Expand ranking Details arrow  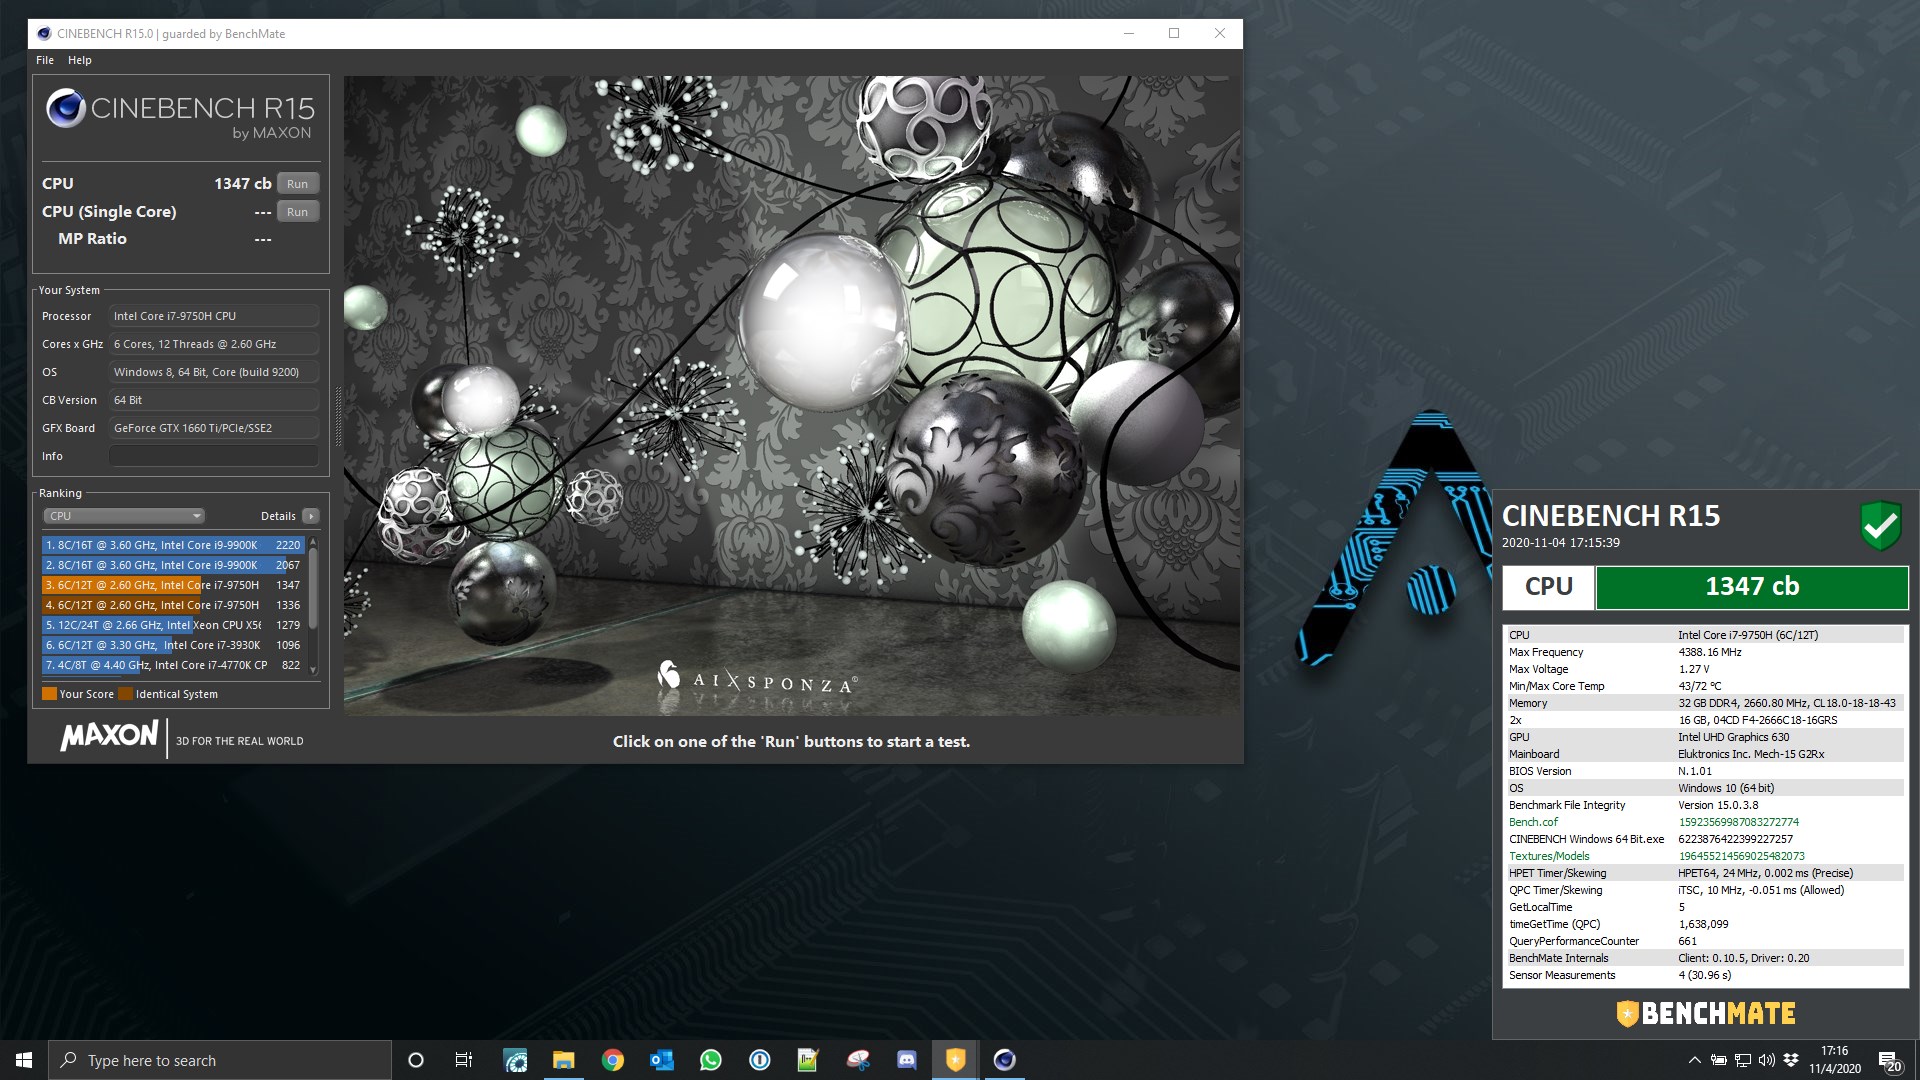(311, 516)
